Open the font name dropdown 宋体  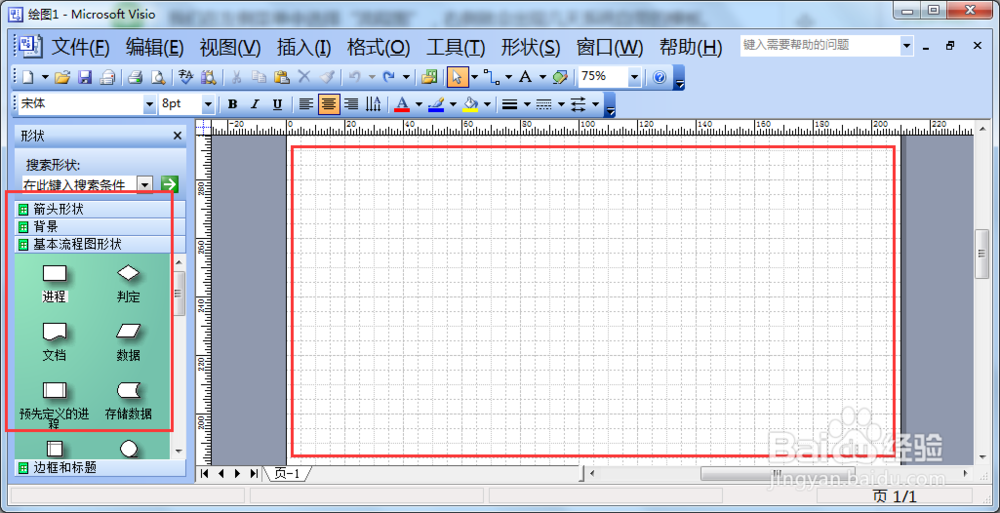pyautogui.click(x=150, y=104)
